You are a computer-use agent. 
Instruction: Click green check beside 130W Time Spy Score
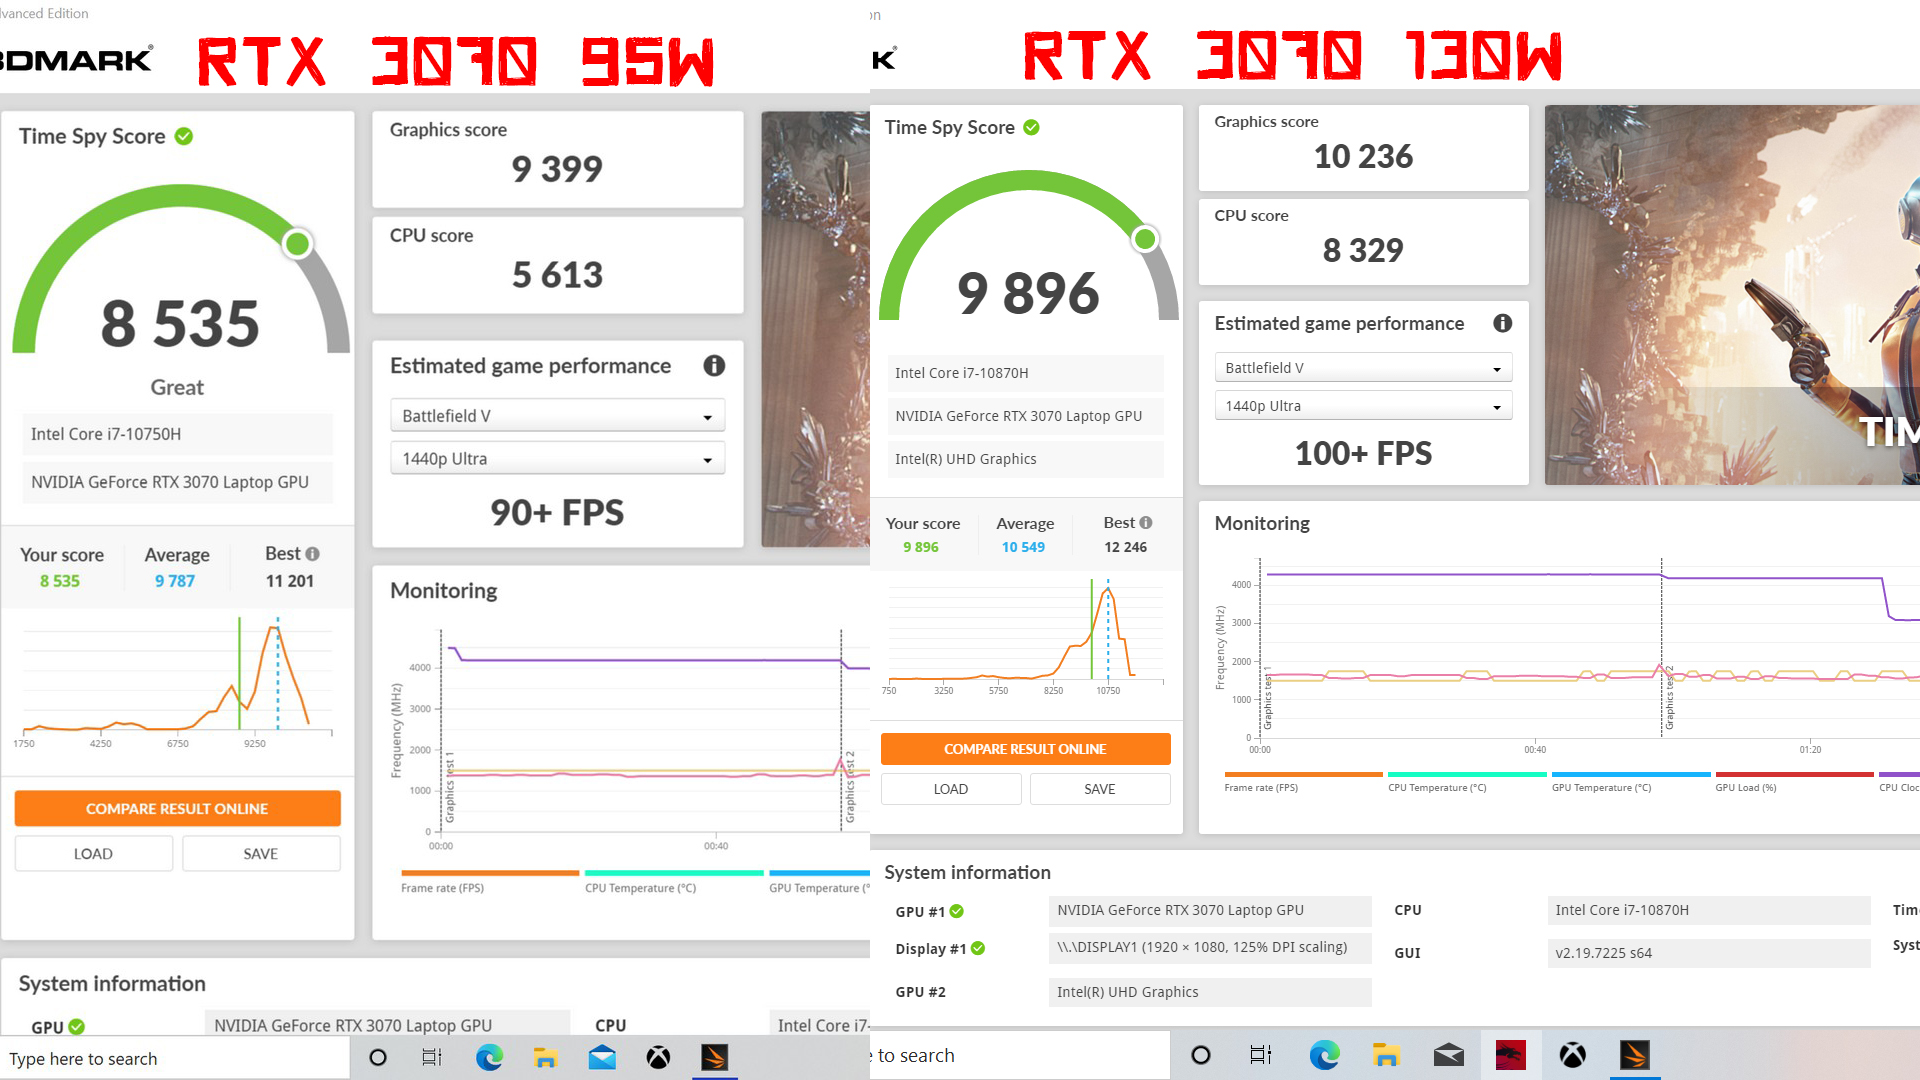(x=1031, y=127)
